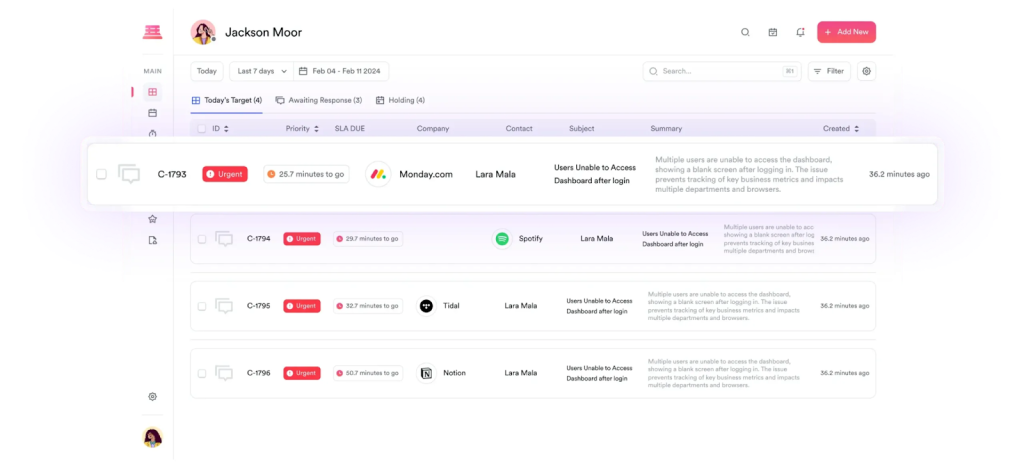Select the ticket ID C-1793
The height and width of the screenshot is (469, 1024).
tap(172, 174)
